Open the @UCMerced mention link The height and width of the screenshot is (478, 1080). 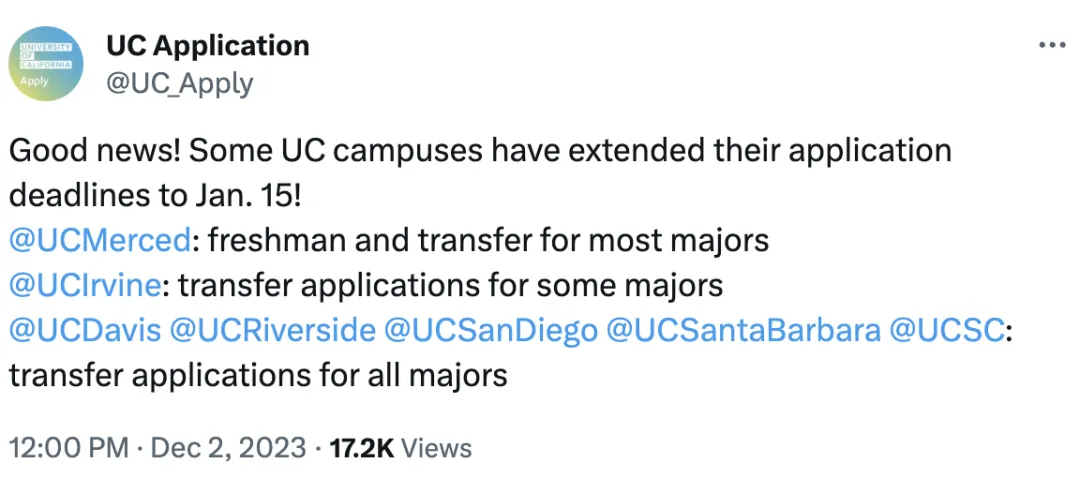(99, 240)
